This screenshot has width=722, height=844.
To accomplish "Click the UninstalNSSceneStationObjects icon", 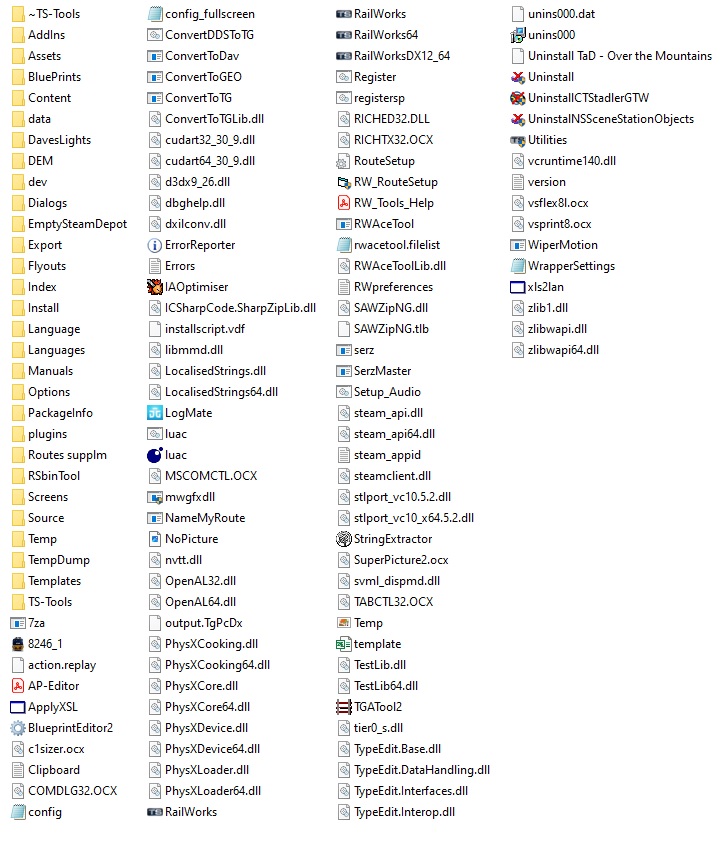I will pos(517,119).
